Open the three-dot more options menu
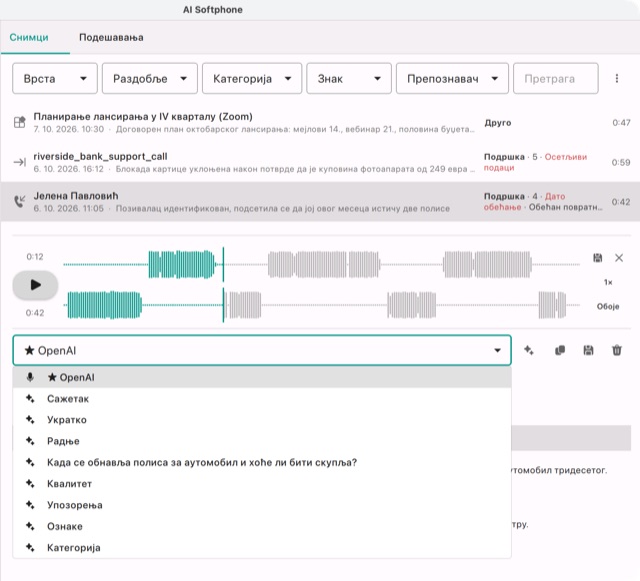This screenshot has height=581, width=640. (617, 78)
